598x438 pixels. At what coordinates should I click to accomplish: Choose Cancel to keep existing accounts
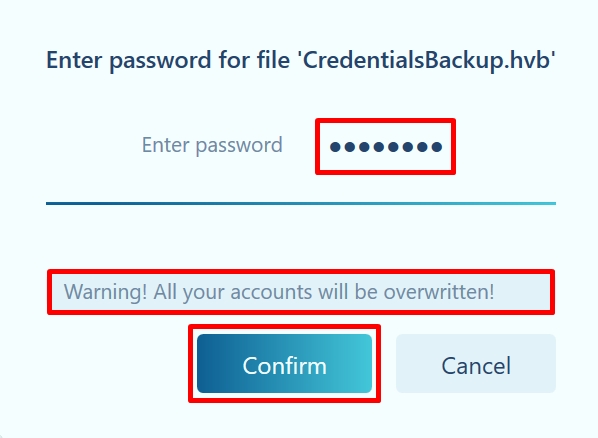tap(476, 364)
